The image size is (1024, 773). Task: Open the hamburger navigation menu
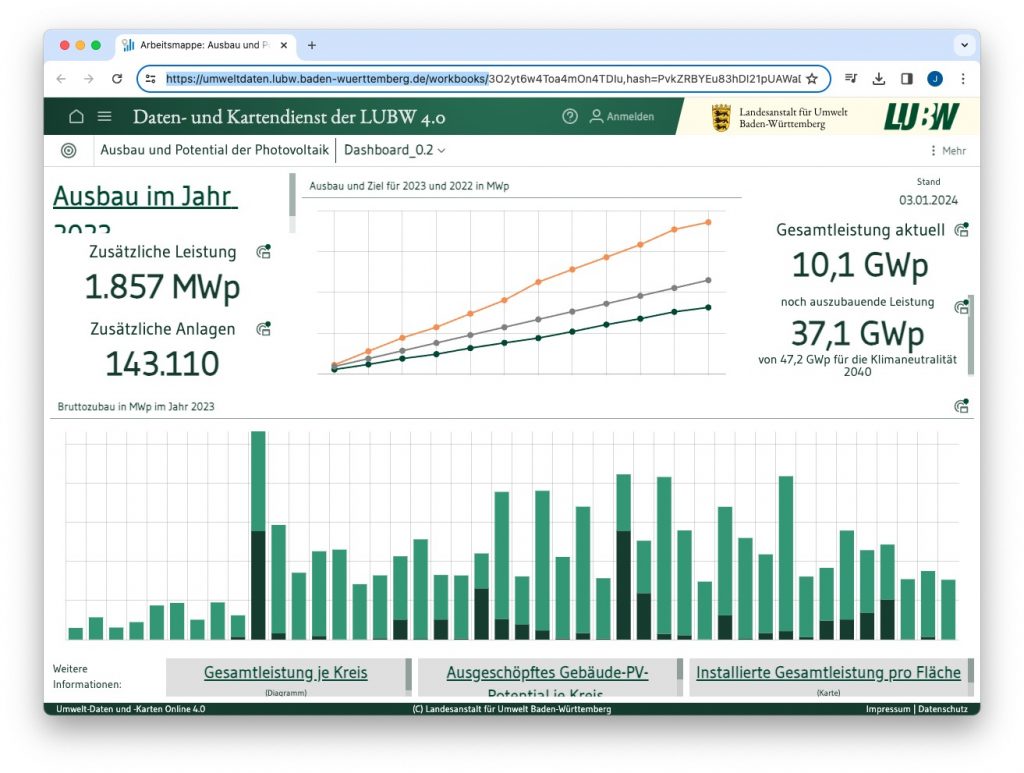[104, 117]
